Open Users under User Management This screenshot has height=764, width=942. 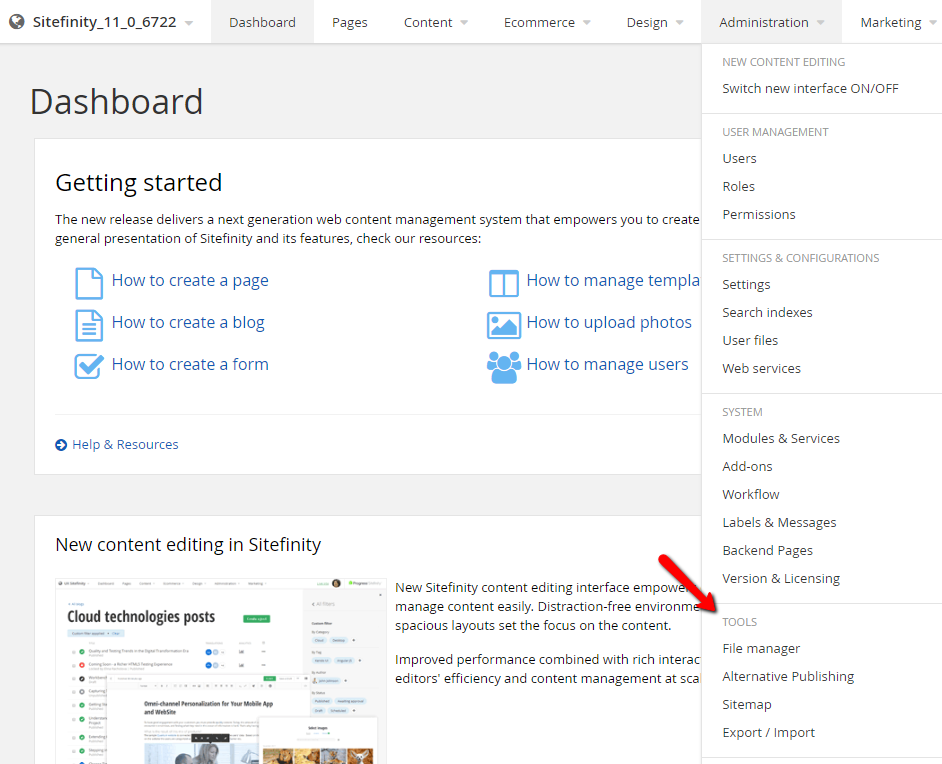click(x=739, y=158)
